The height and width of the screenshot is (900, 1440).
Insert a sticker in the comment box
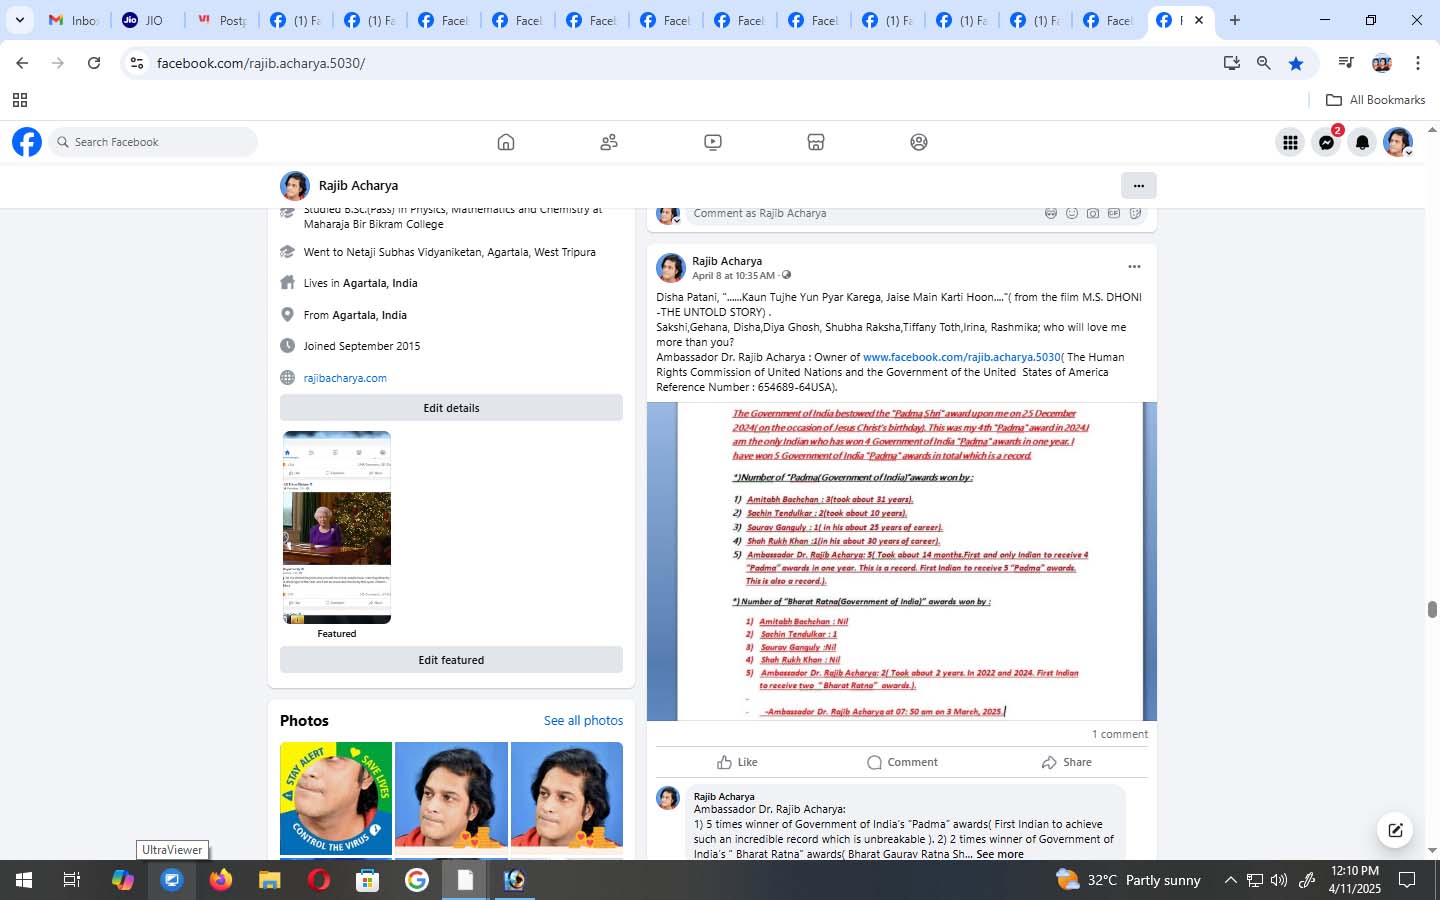click(x=1135, y=213)
